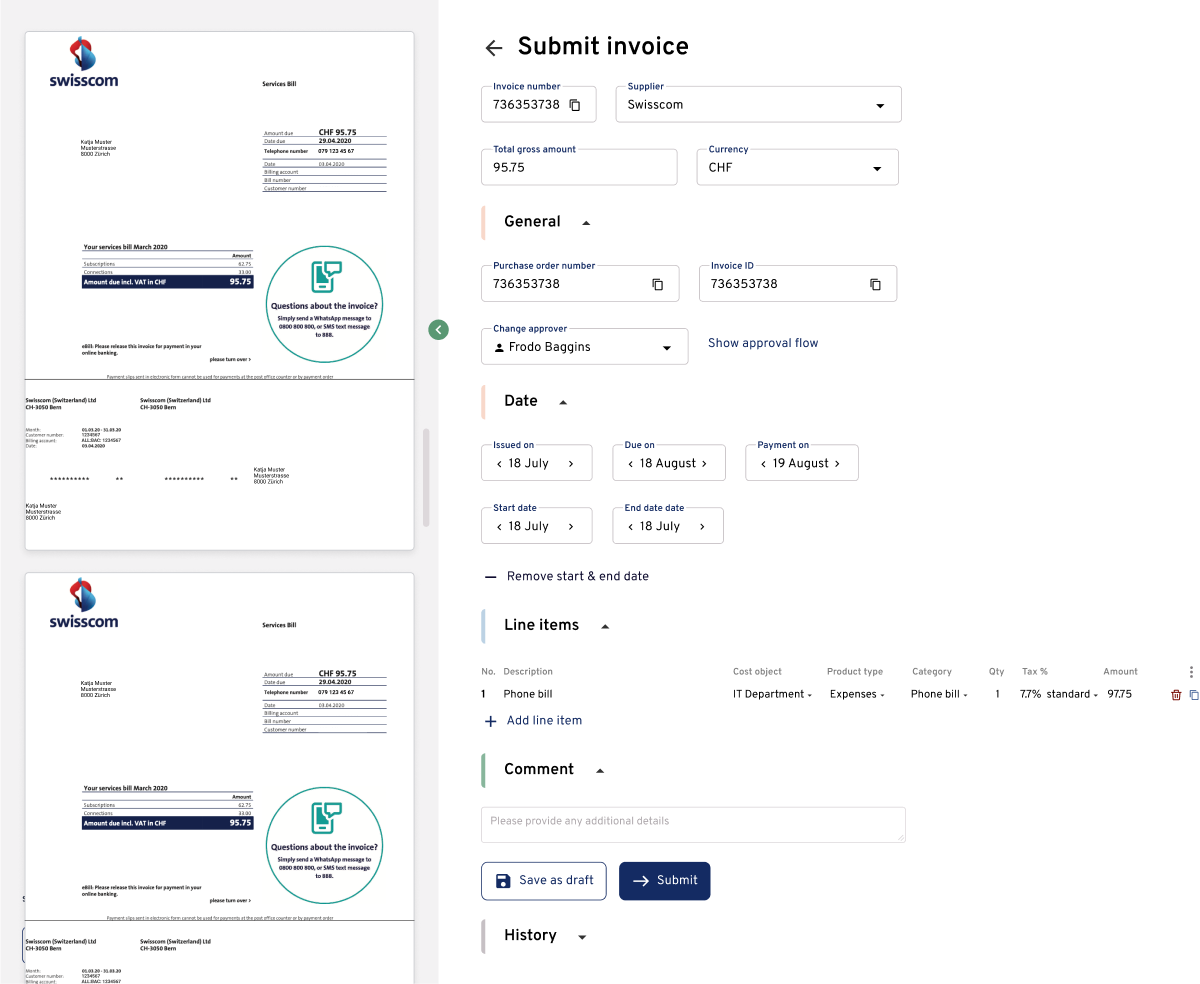
Task: Copy the Invoice ID field value
Action: pyautogui.click(x=875, y=284)
